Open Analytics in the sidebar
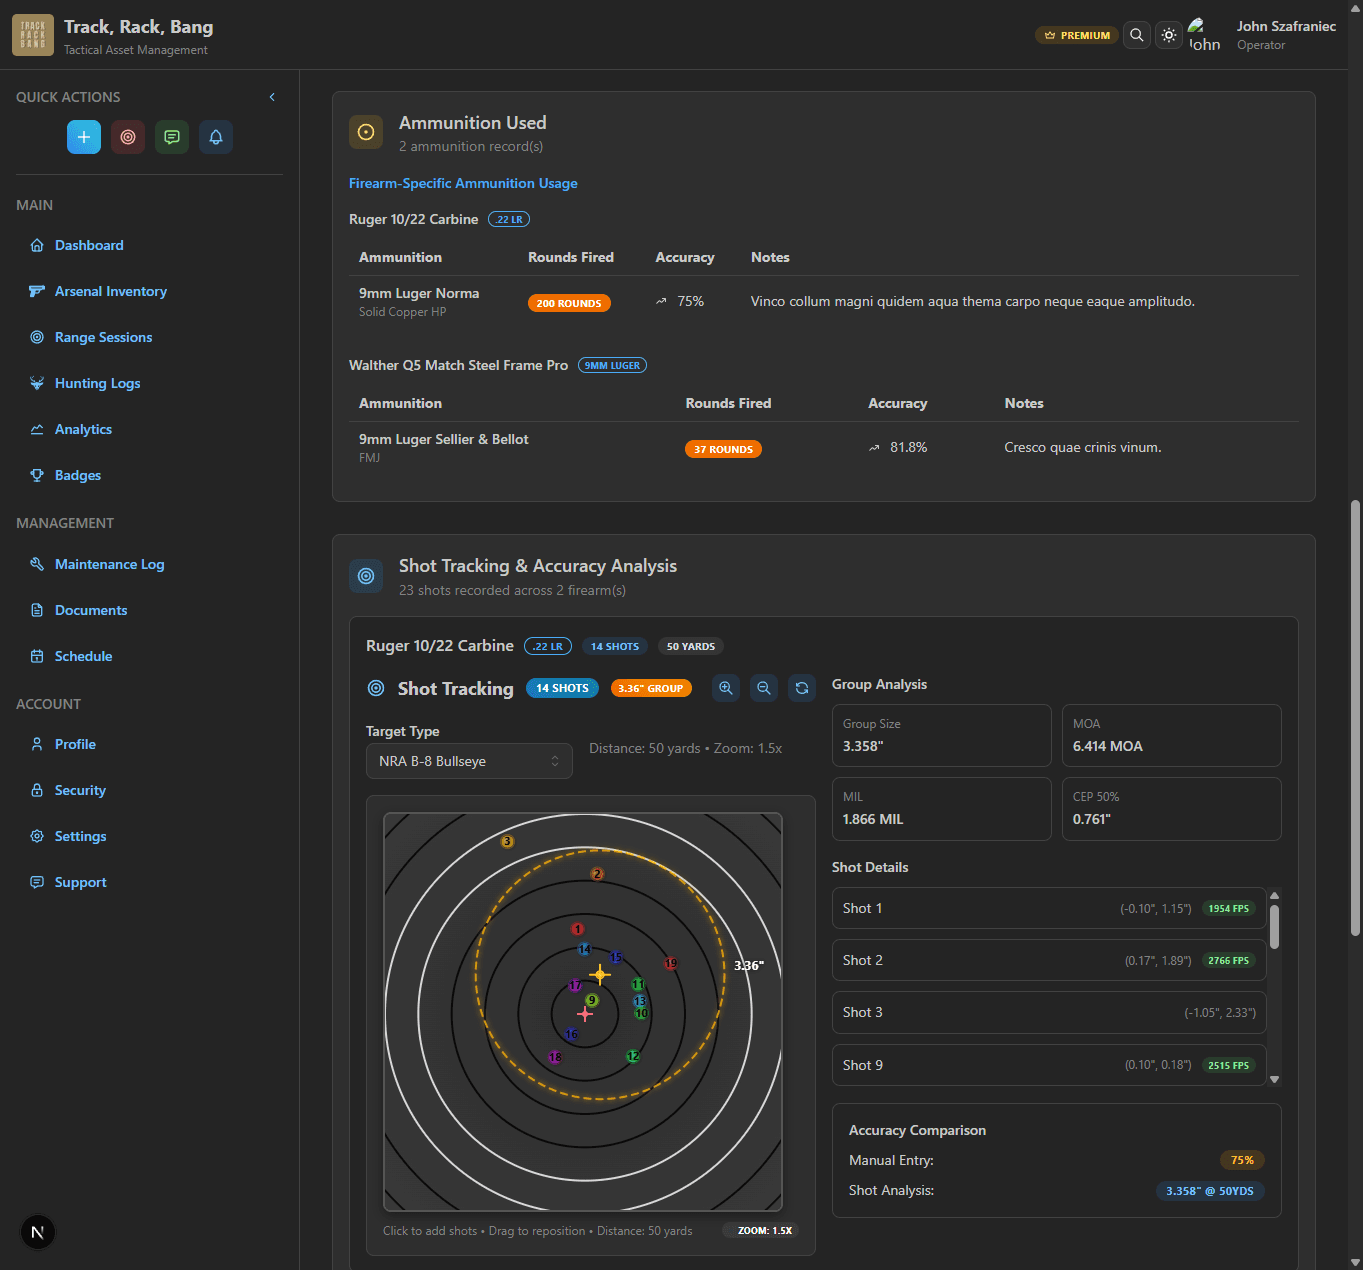This screenshot has height=1270, width=1363. (x=83, y=429)
